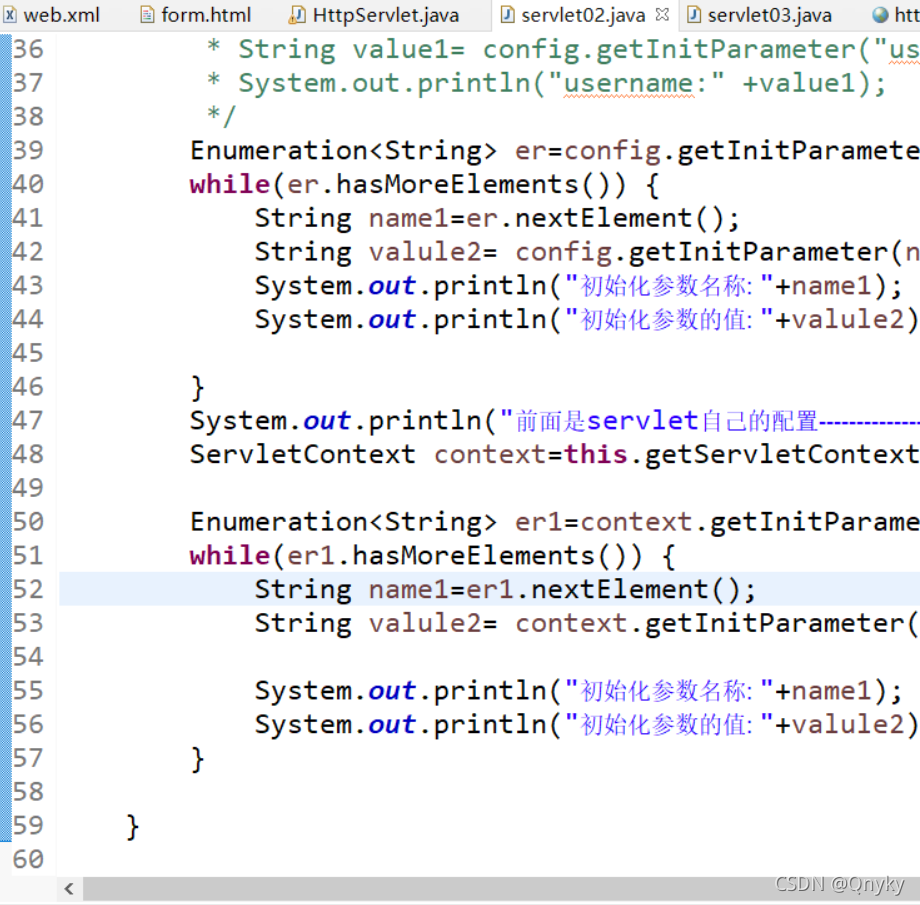Click line number 52 in the gutter

click(28, 589)
